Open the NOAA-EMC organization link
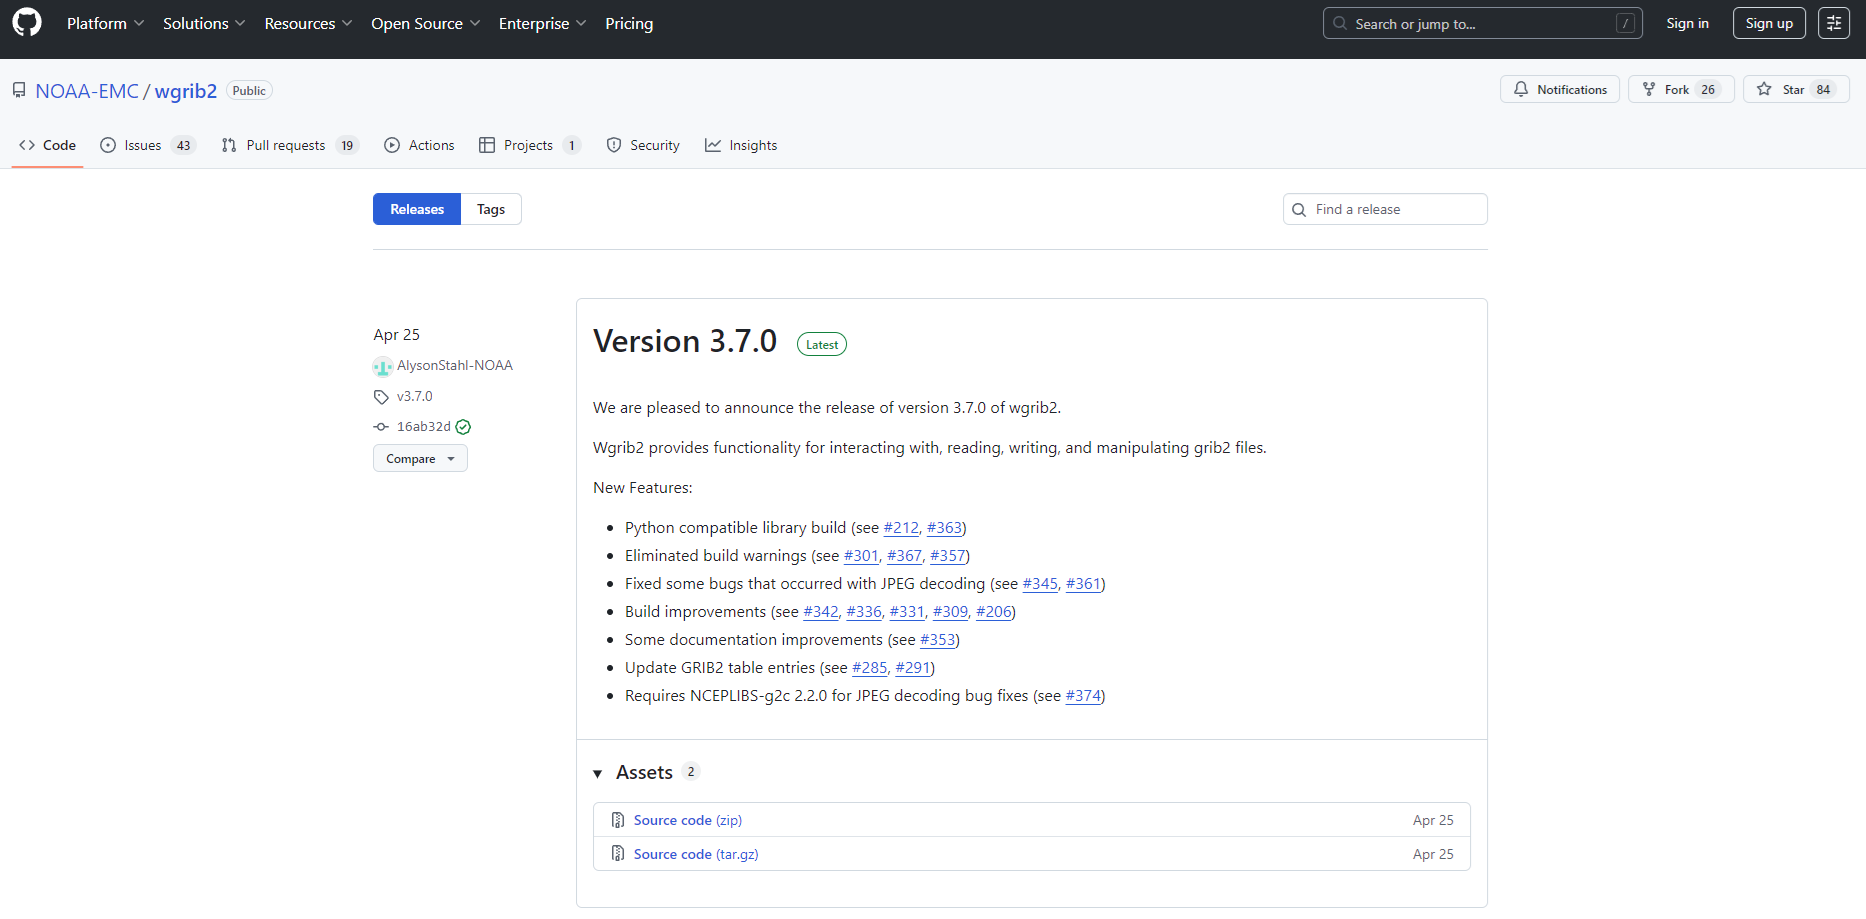The width and height of the screenshot is (1866, 919). (x=87, y=91)
